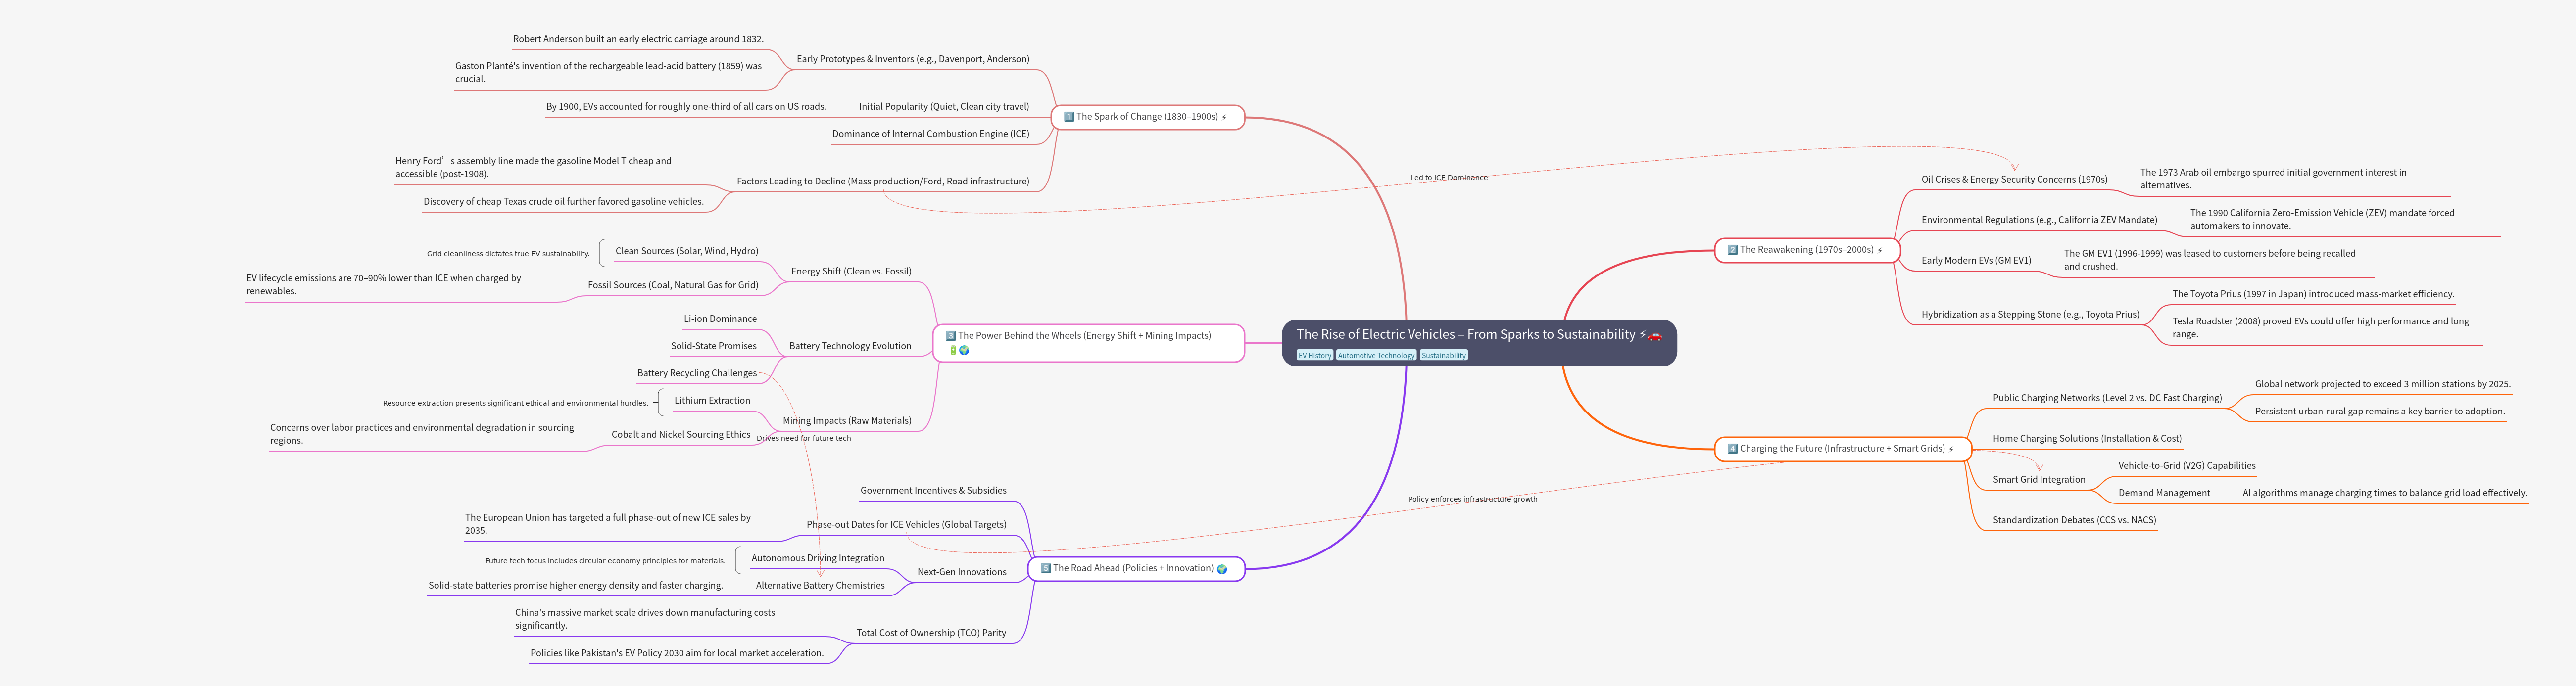Select the Smart Grid Integration subtopic
Image resolution: width=2576 pixels, height=686 pixels.
click(2038, 480)
